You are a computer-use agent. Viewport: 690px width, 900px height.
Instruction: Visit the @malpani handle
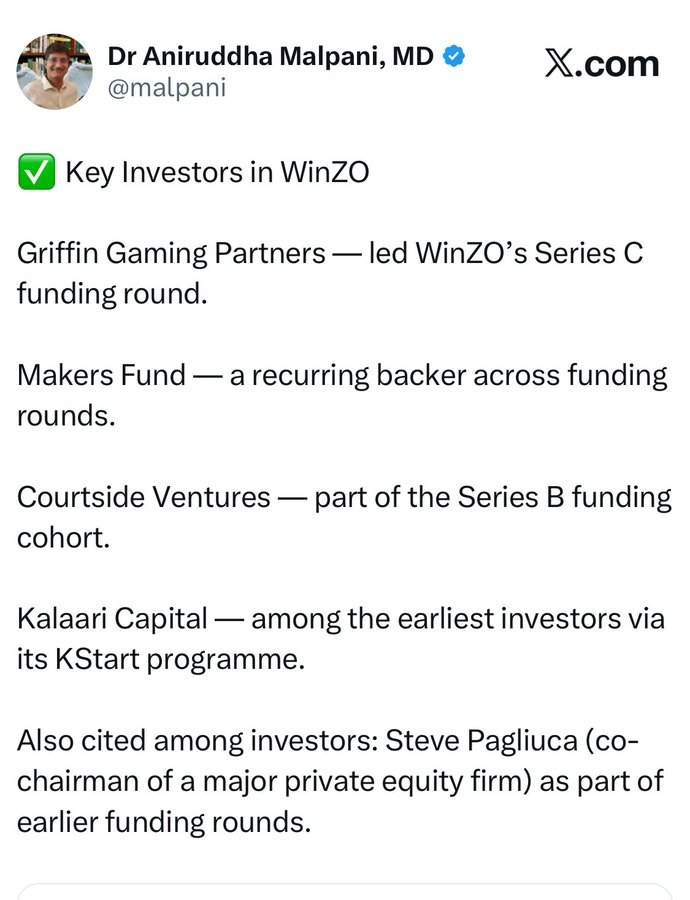pos(166,88)
